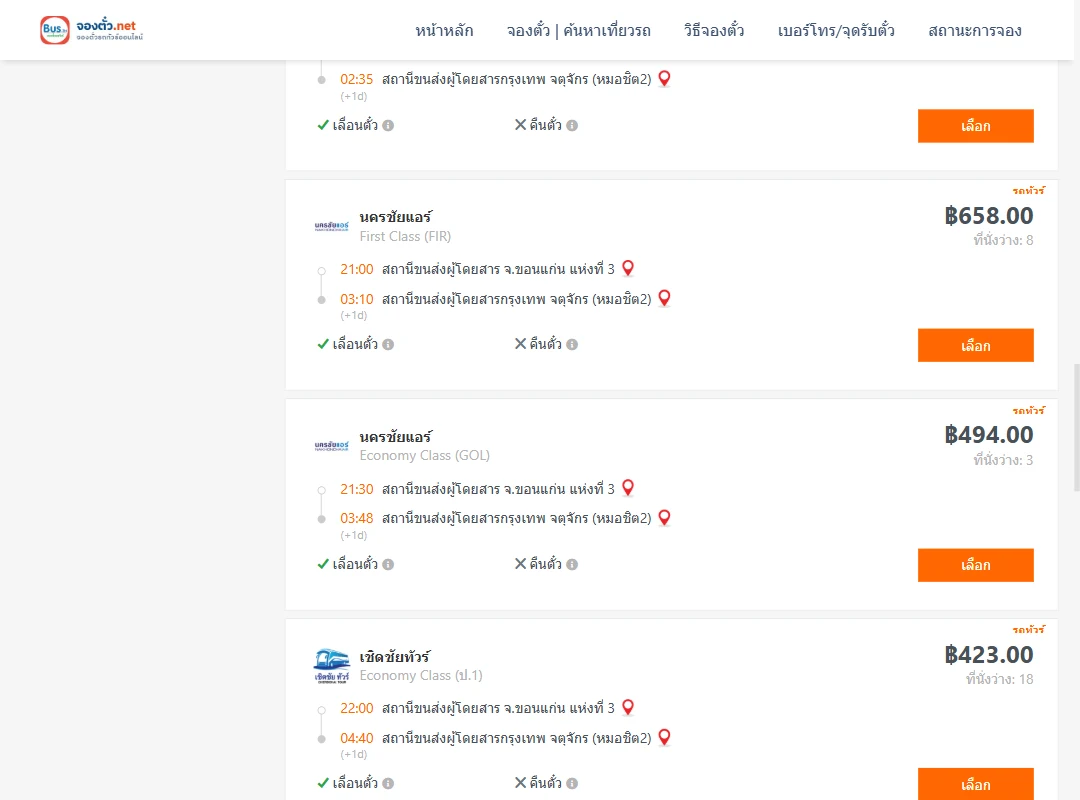Open เบอร์โทร/จุดรับตั๋ว menu item
Screen dimensions: 1080x800
836,30
